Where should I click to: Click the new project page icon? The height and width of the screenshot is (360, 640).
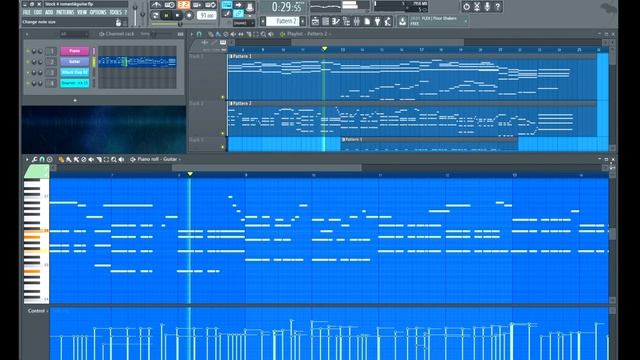click(x=367, y=21)
